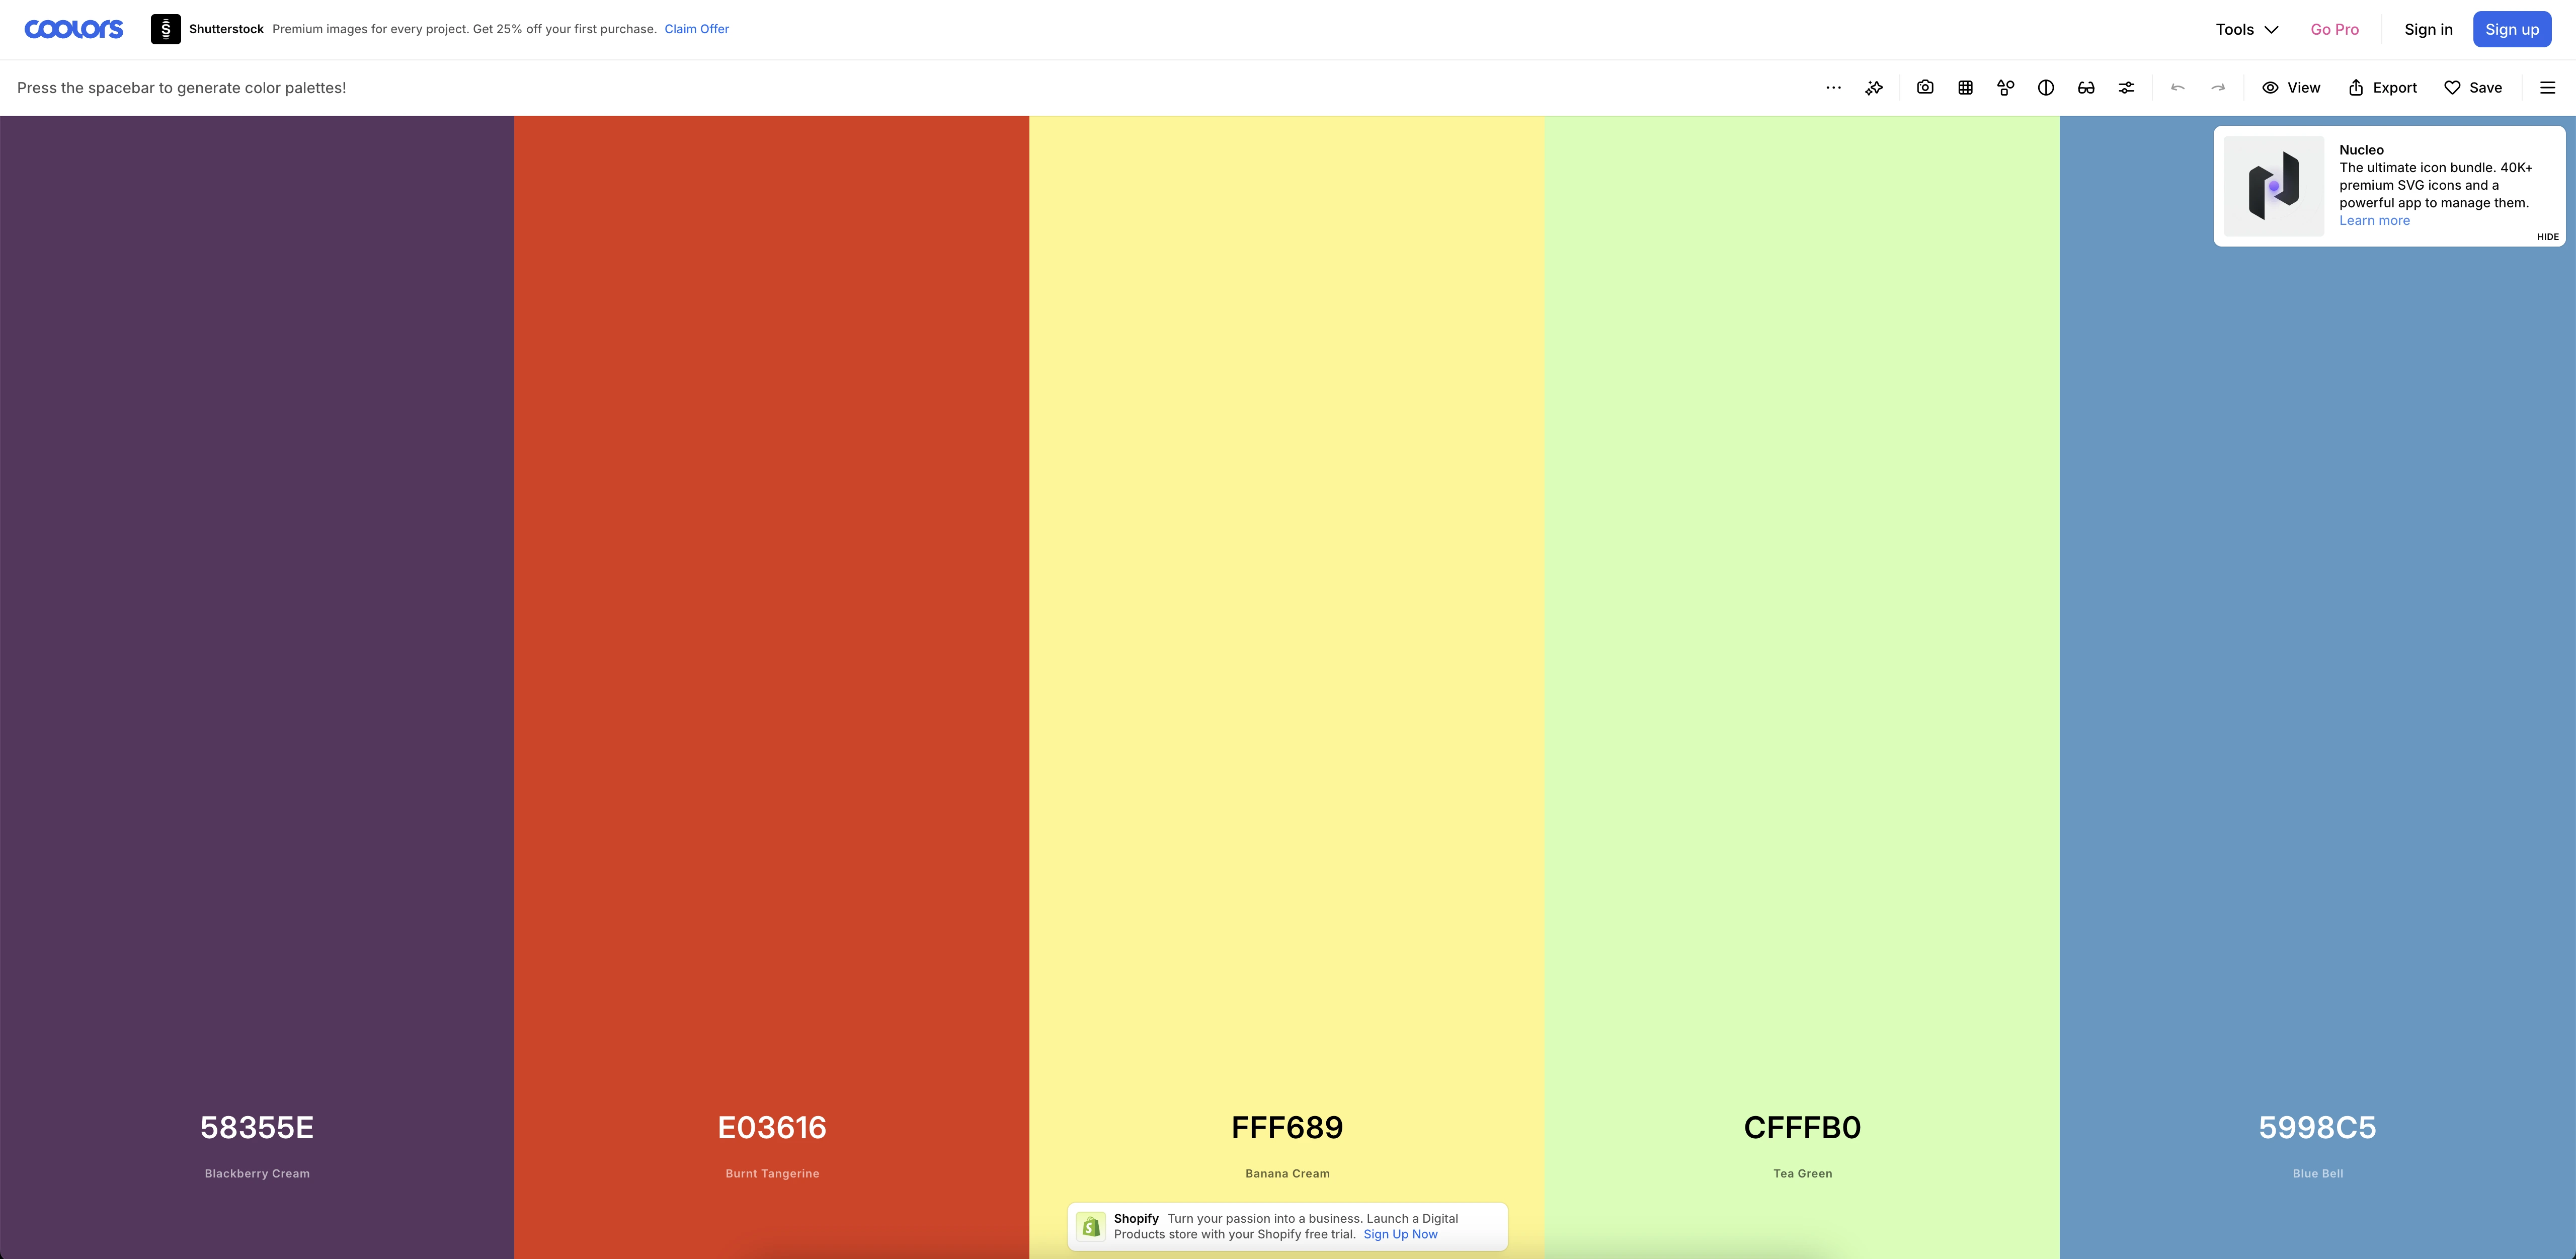Click the hex code 5998C5
Image resolution: width=2576 pixels, height=1259 pixels.
tap(2318, 1127)
